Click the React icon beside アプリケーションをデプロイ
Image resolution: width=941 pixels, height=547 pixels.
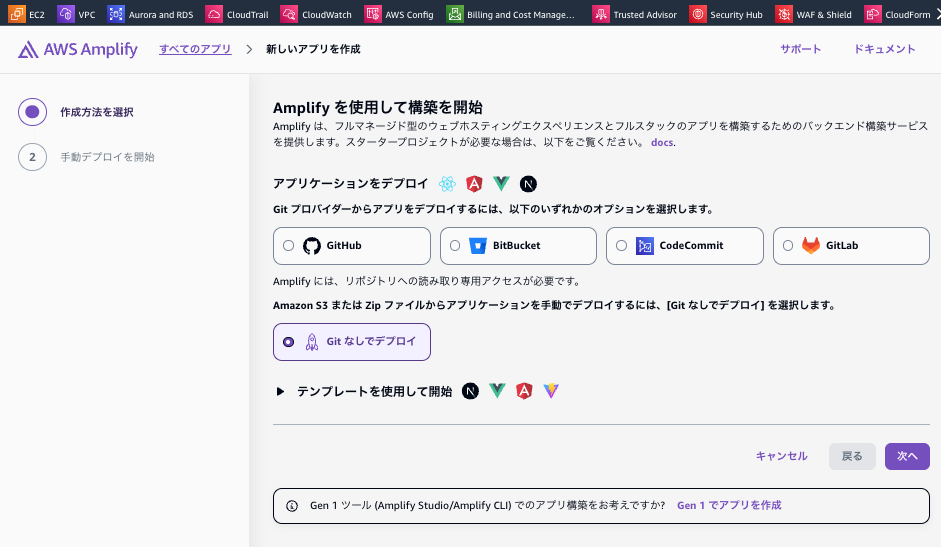click(447, 184)
